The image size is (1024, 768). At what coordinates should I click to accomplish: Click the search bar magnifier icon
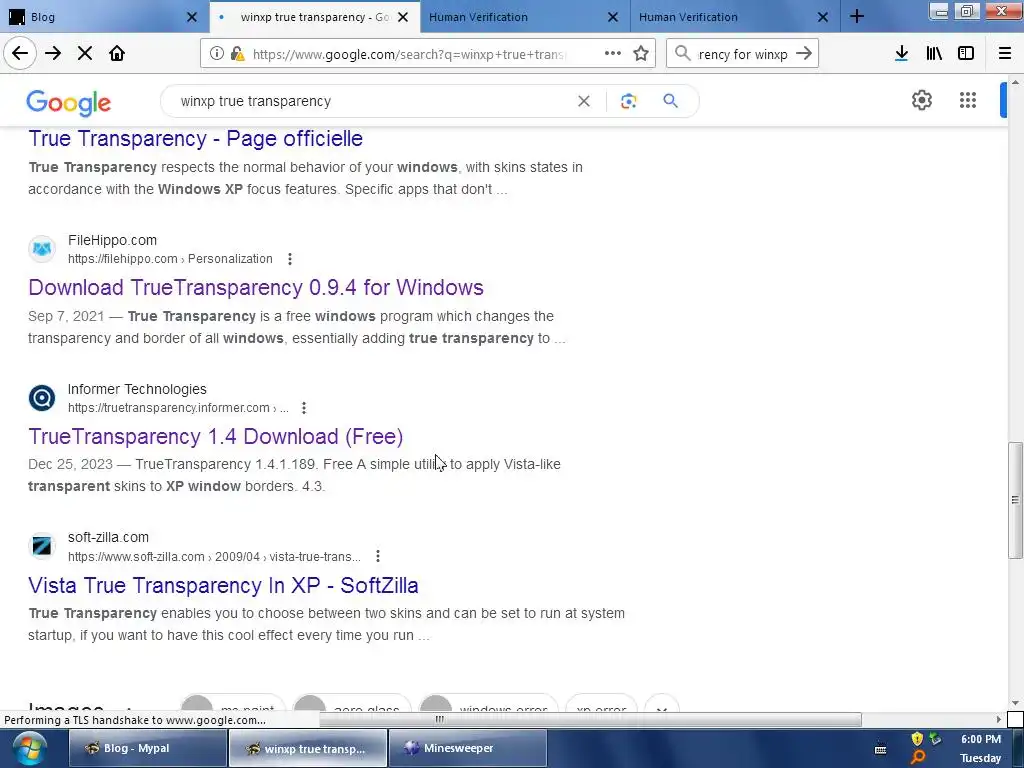pyautogui.click(x=682, y=54)
